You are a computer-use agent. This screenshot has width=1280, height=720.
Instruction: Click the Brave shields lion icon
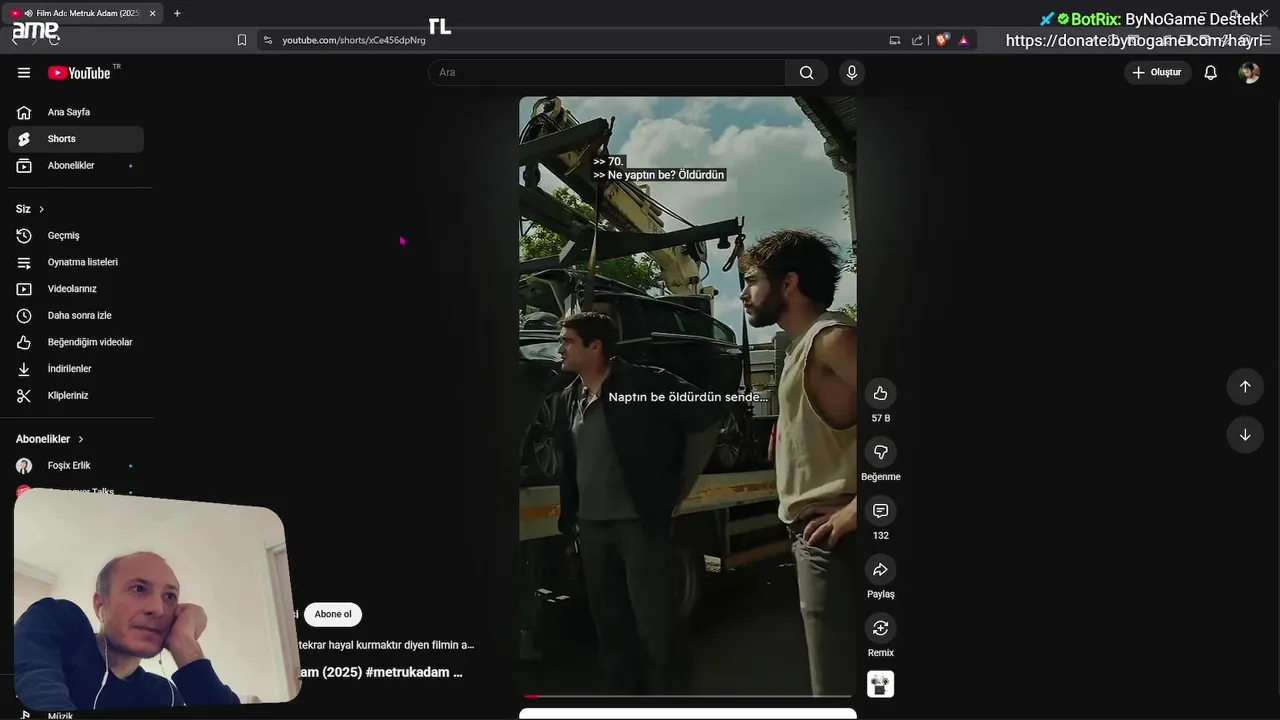tap(942, 40)
